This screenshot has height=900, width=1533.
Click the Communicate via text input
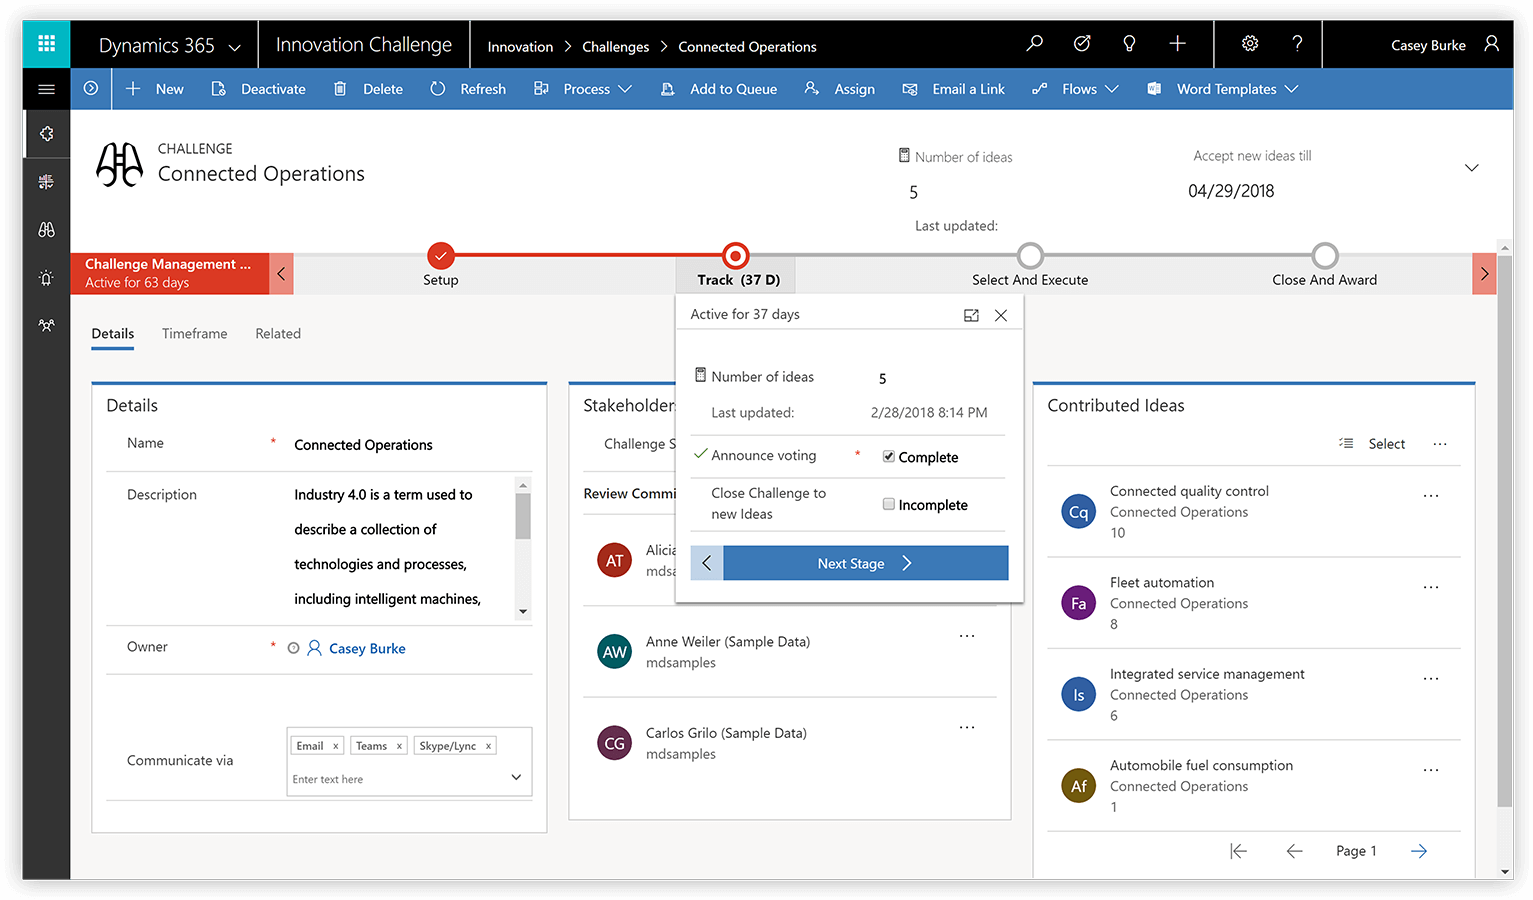click(x=396, y=779)
